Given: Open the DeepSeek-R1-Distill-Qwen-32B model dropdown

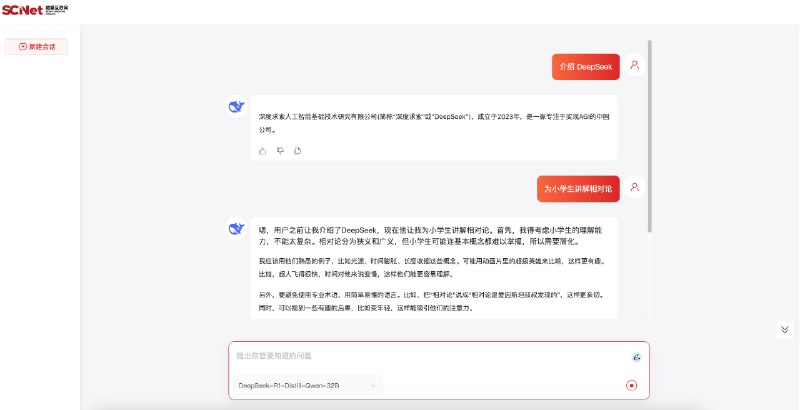Looking at the screenshot, I should point(308,386).
